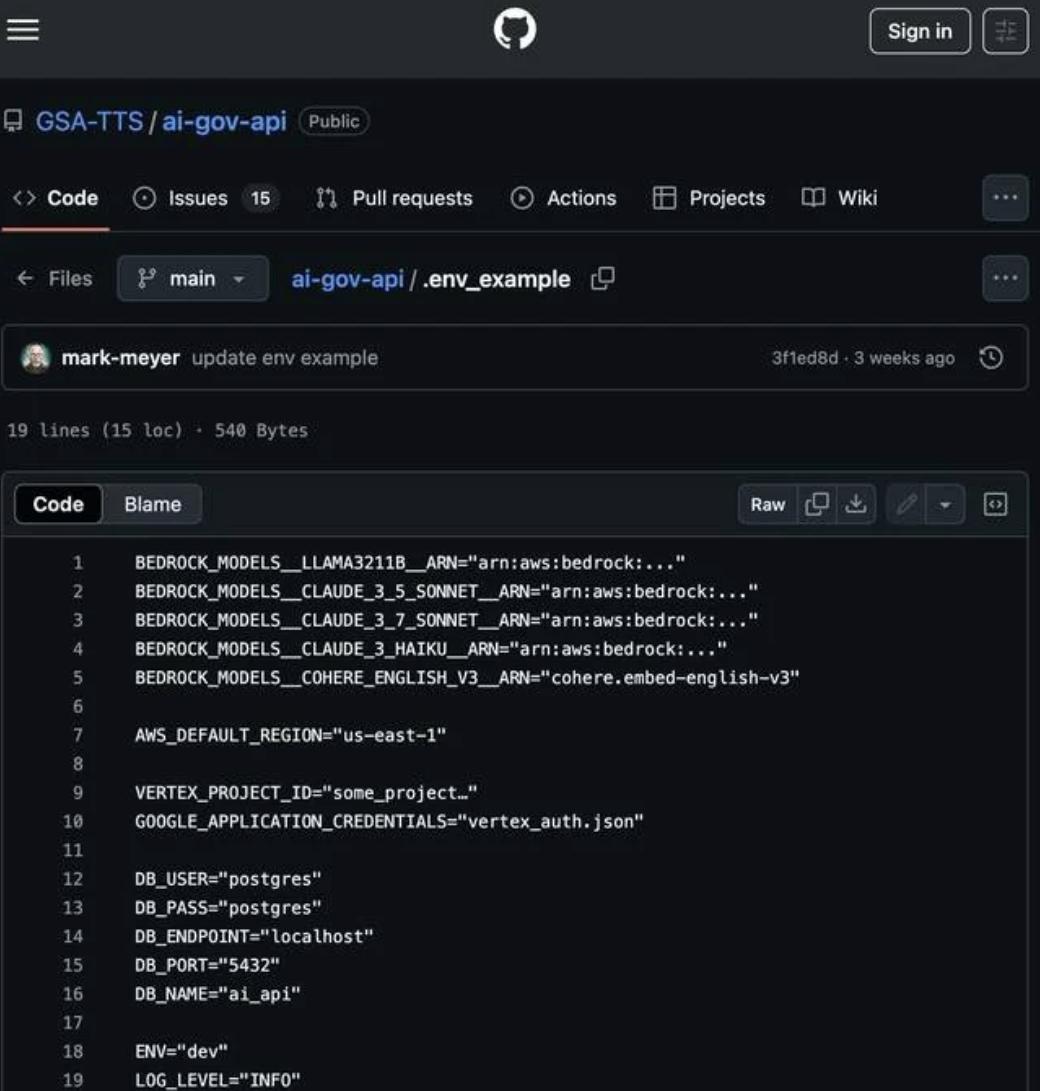Open the hamburger navigation menu
1040x1091 pixels.
(23, 30)
